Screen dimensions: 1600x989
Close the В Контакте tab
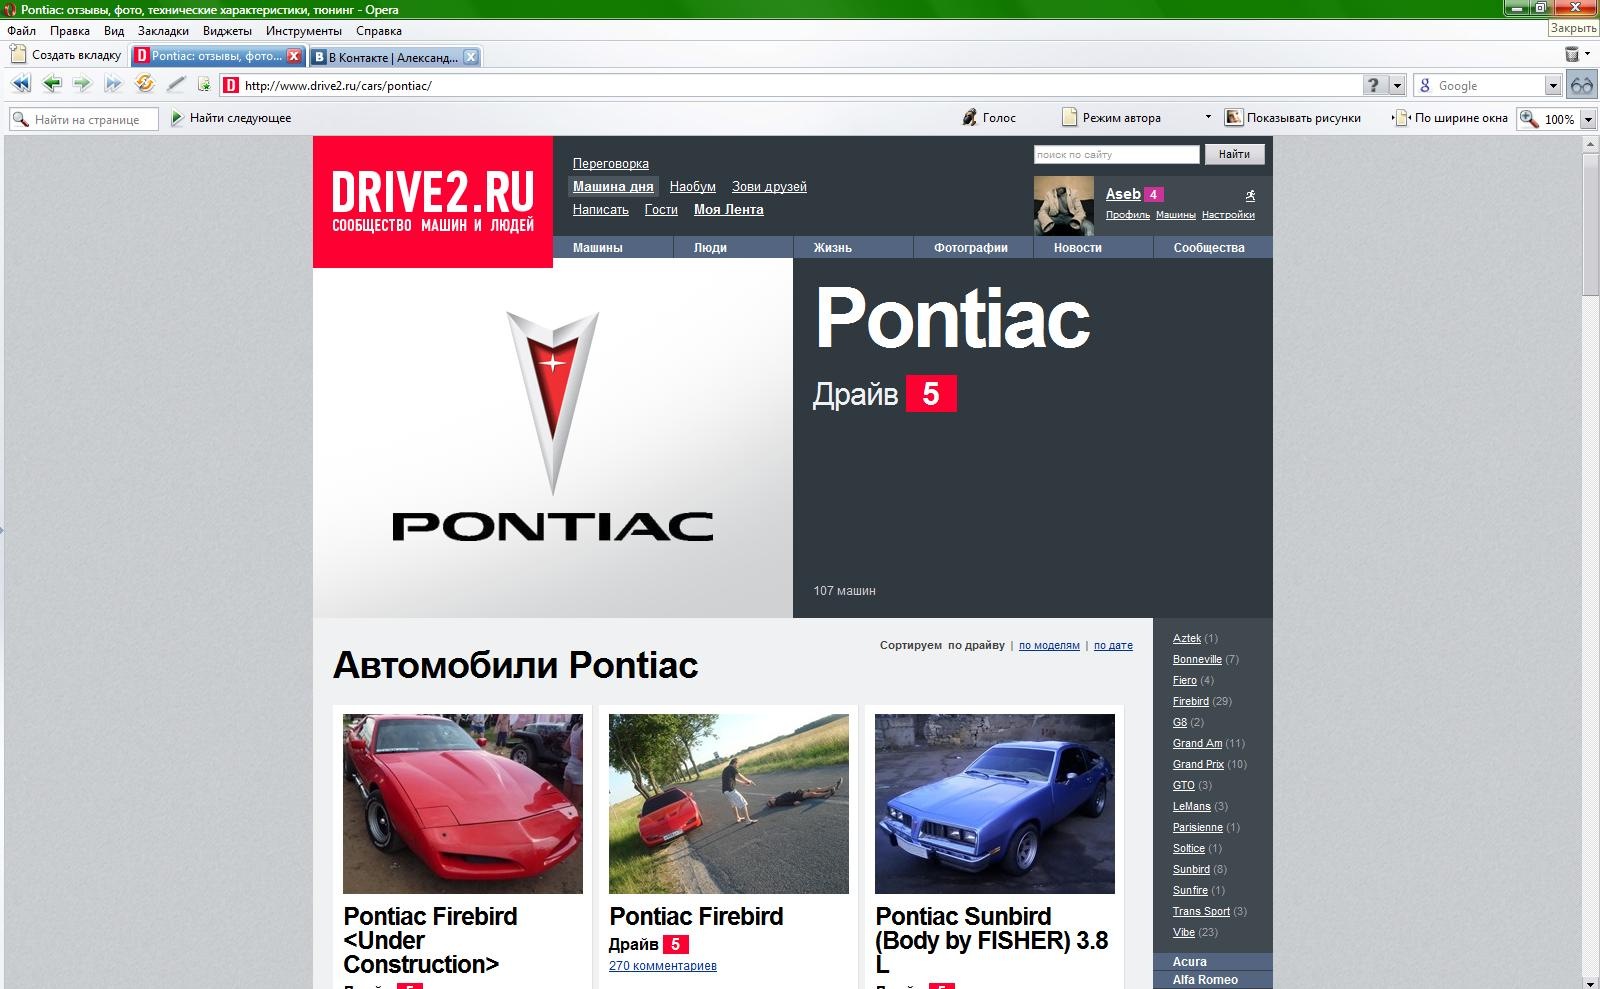471,57
